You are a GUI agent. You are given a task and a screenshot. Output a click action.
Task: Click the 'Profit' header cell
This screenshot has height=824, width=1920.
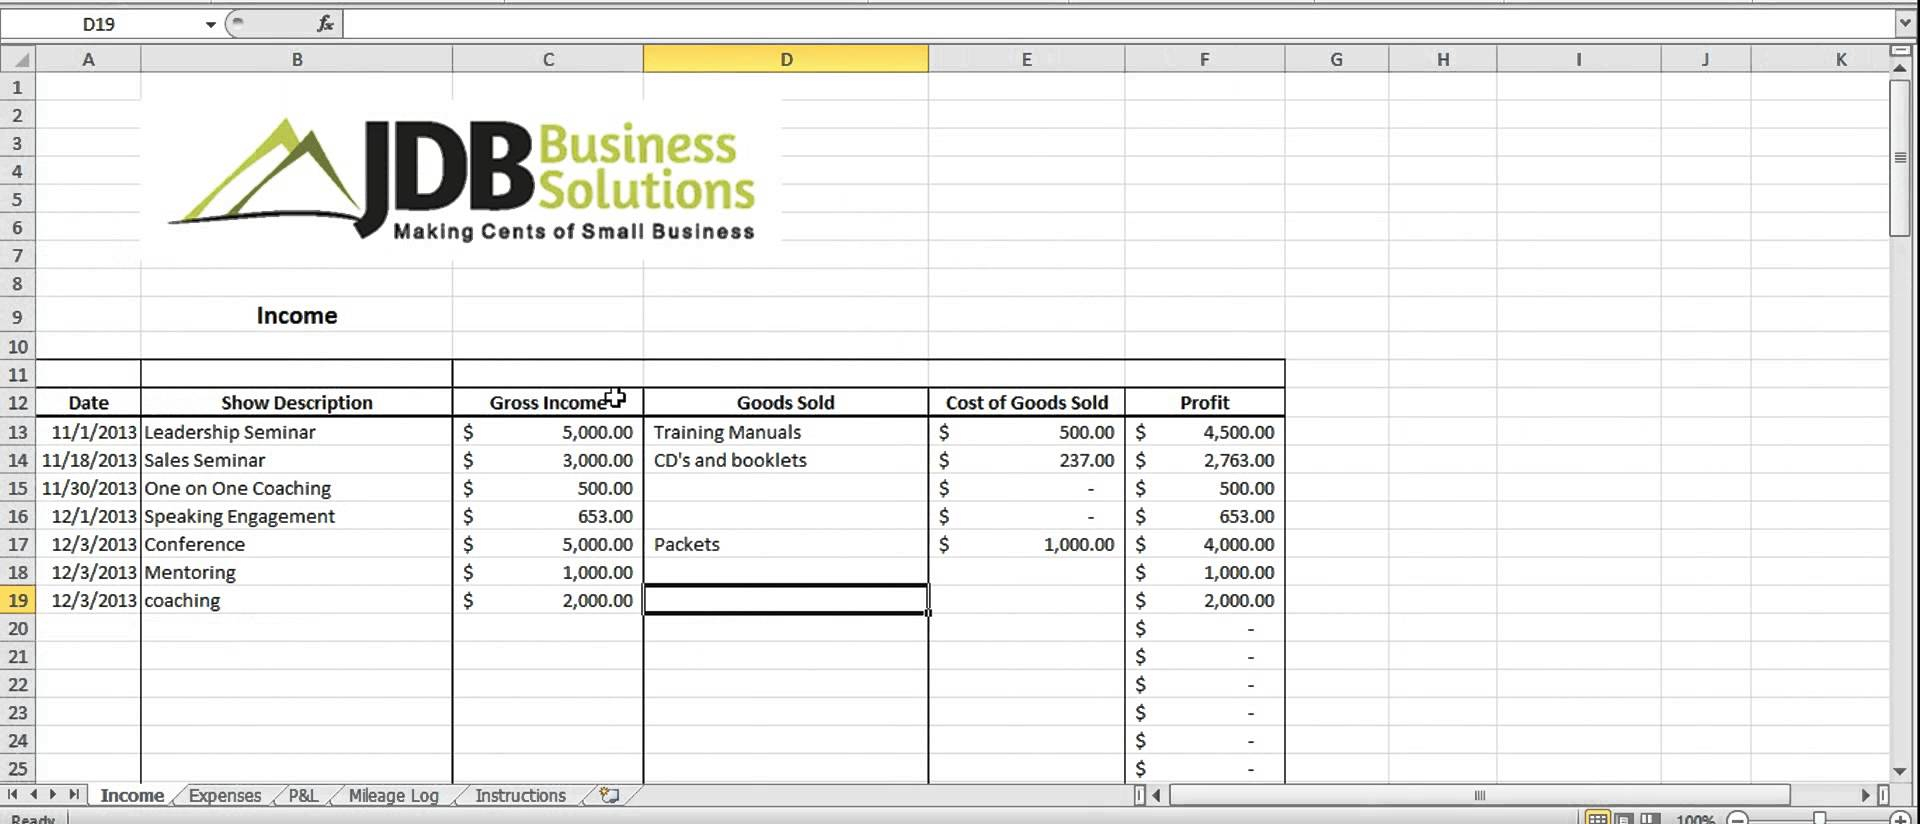coord(1204,403)
